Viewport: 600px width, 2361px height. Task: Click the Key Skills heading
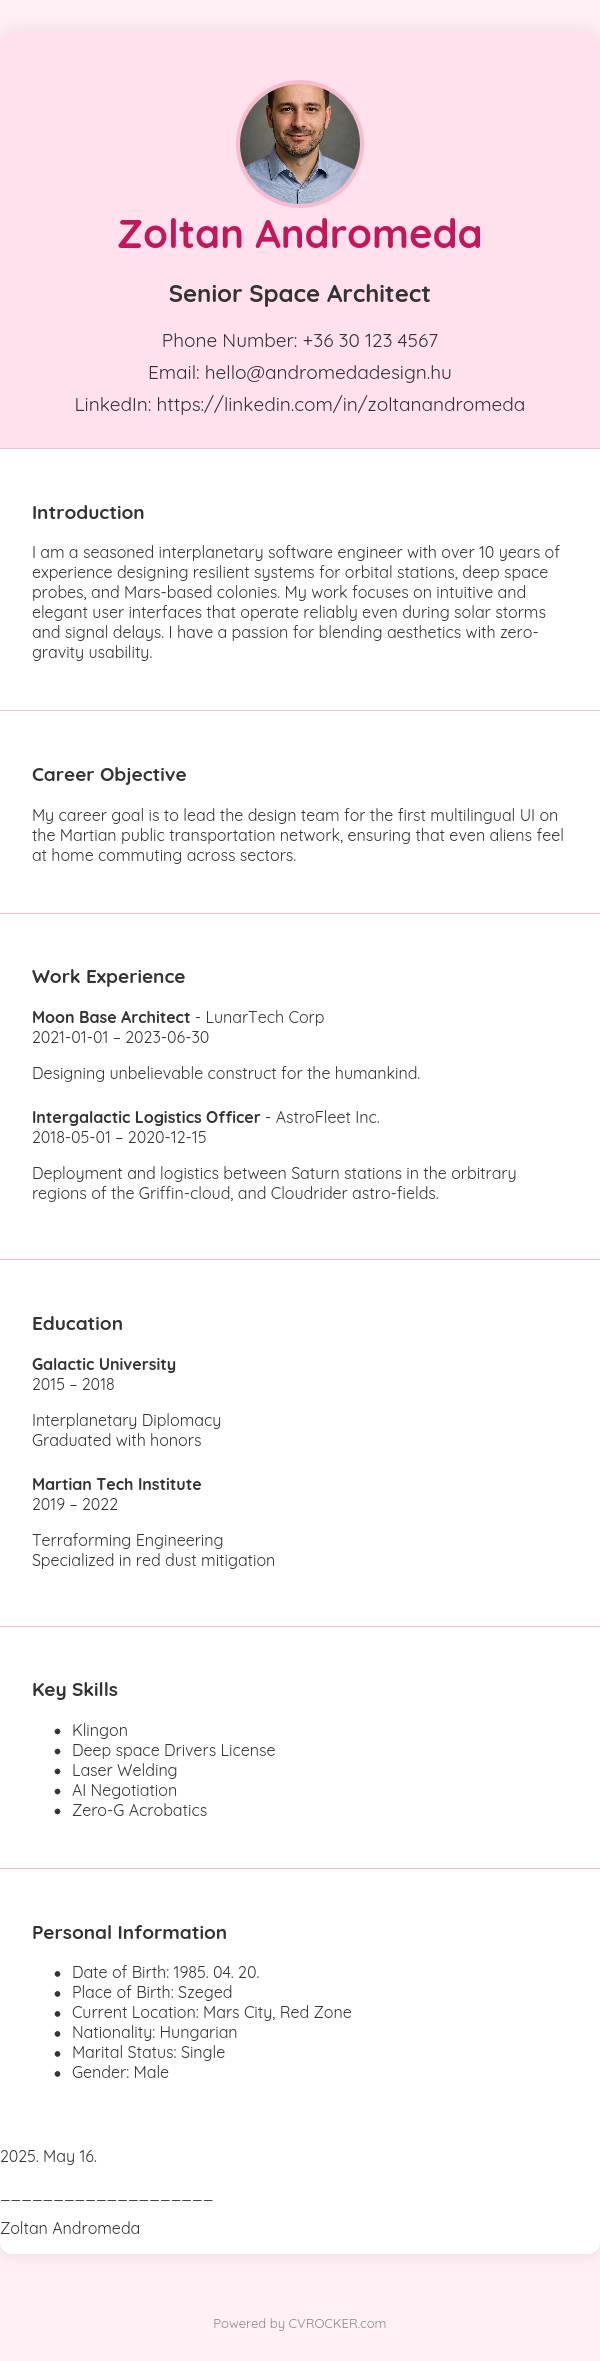coord(75,1690)
